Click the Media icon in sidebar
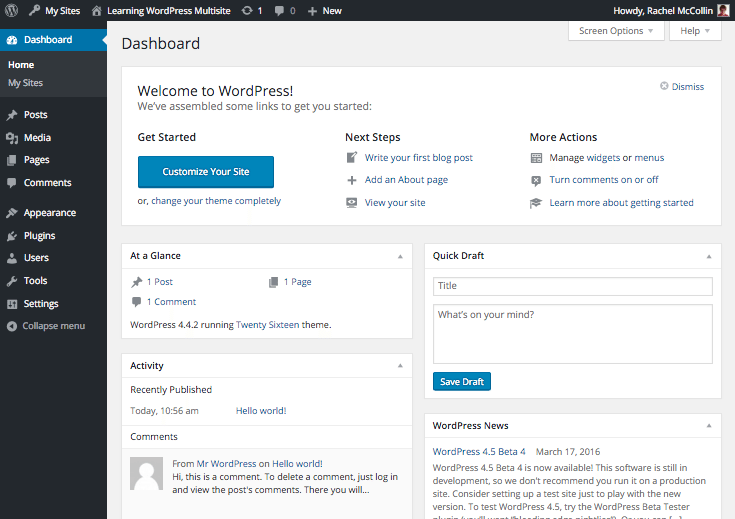The width and height of the screenshot is (735, 519). (x=12, y=138)
